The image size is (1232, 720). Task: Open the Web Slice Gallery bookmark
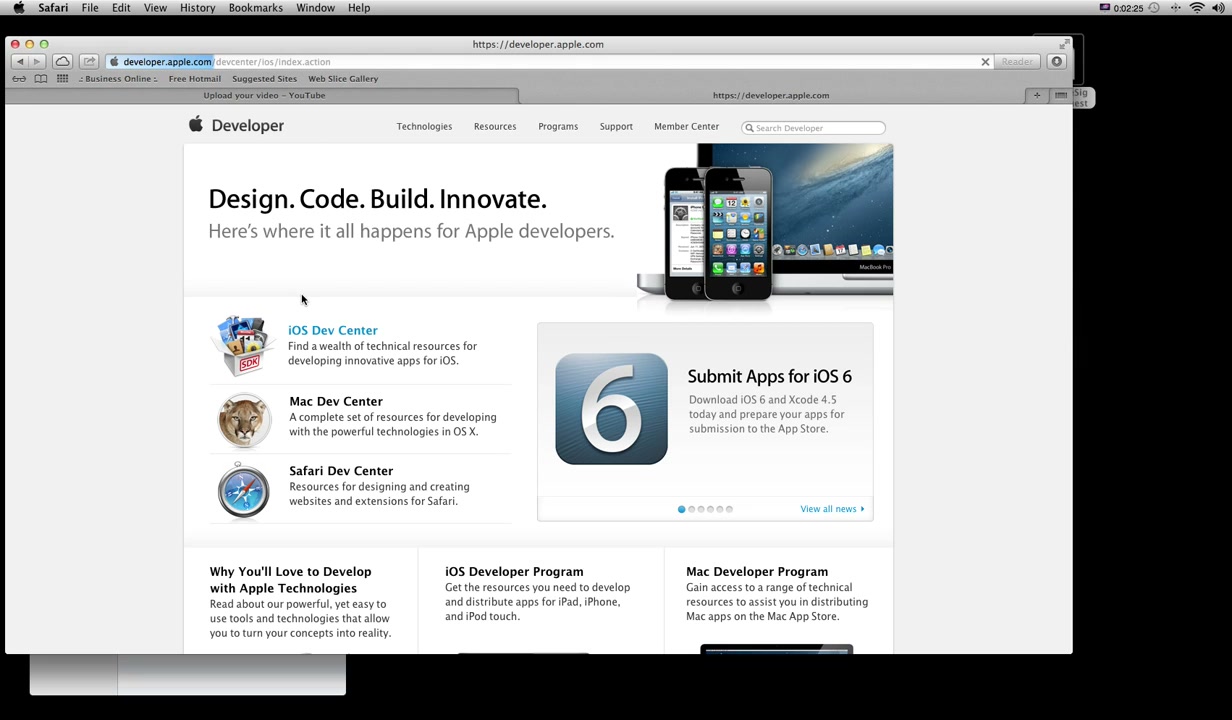(343, 79)
